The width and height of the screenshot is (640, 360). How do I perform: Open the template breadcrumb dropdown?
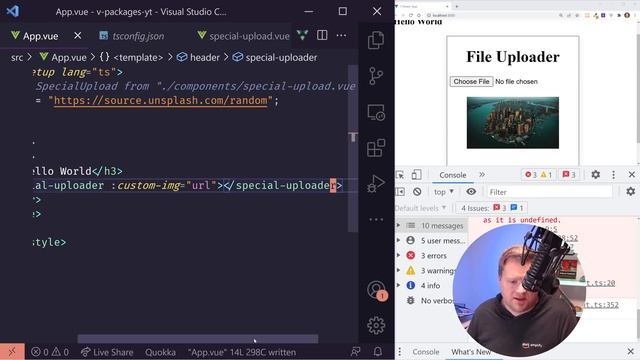(x=131, y=58)
